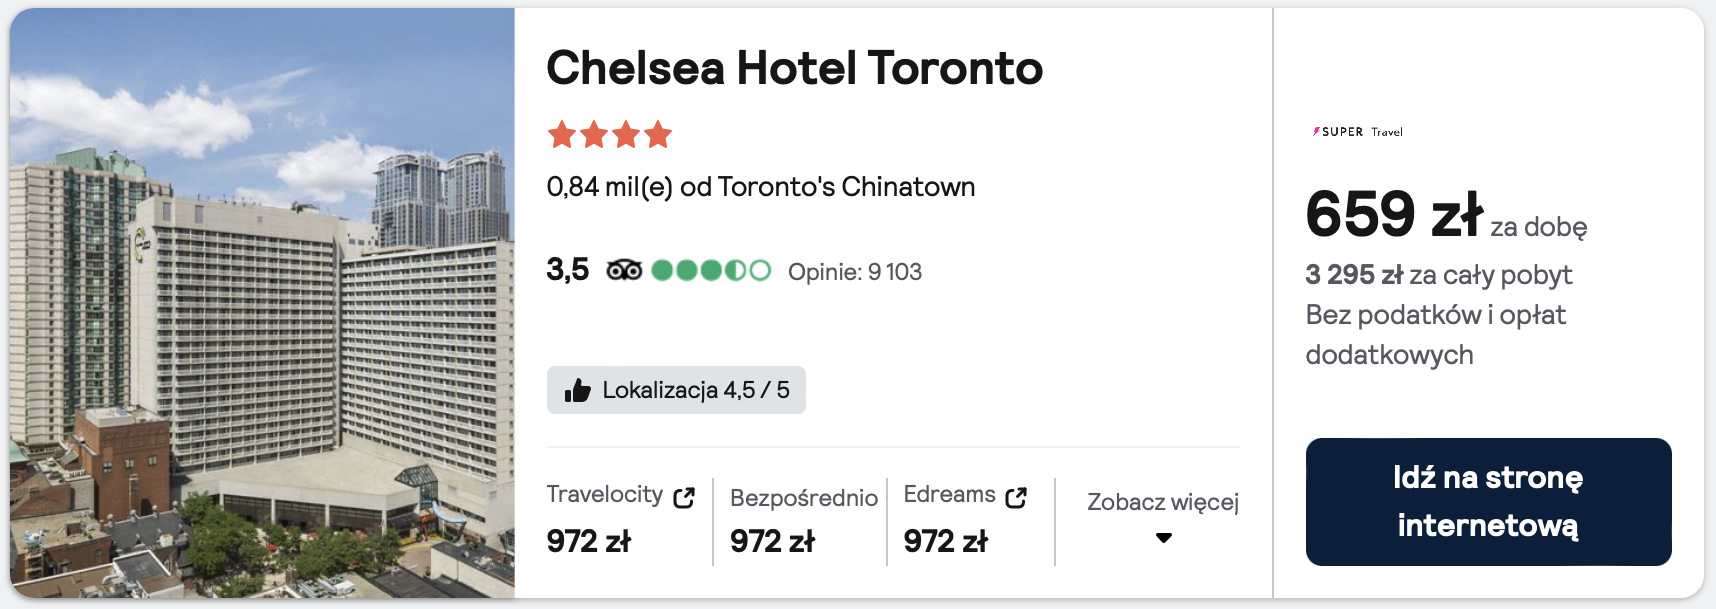Image resolution: width=1716 pixels, height=609 pixels.
Task: Click the SUPER Travel provider logo
Action: 1357,132
